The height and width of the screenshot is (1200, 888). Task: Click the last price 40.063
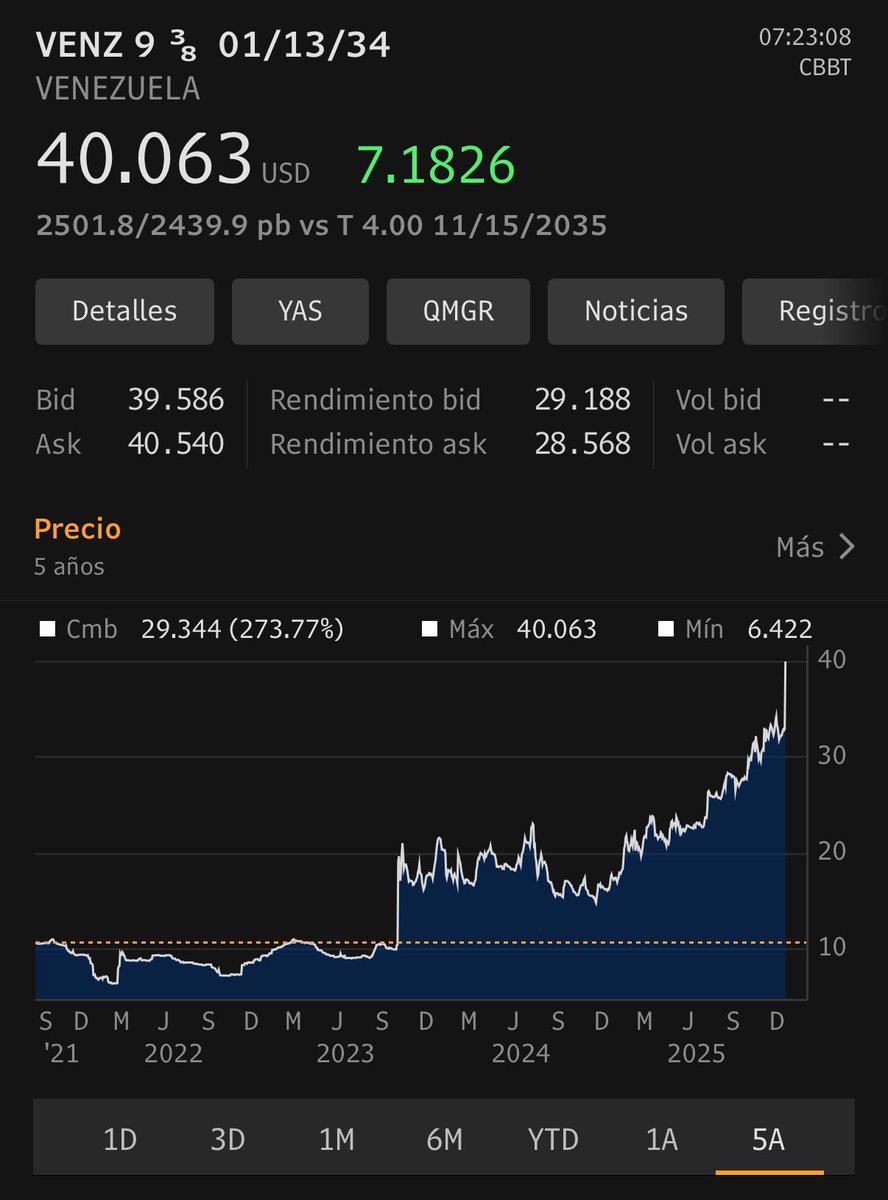coord(144,159)
